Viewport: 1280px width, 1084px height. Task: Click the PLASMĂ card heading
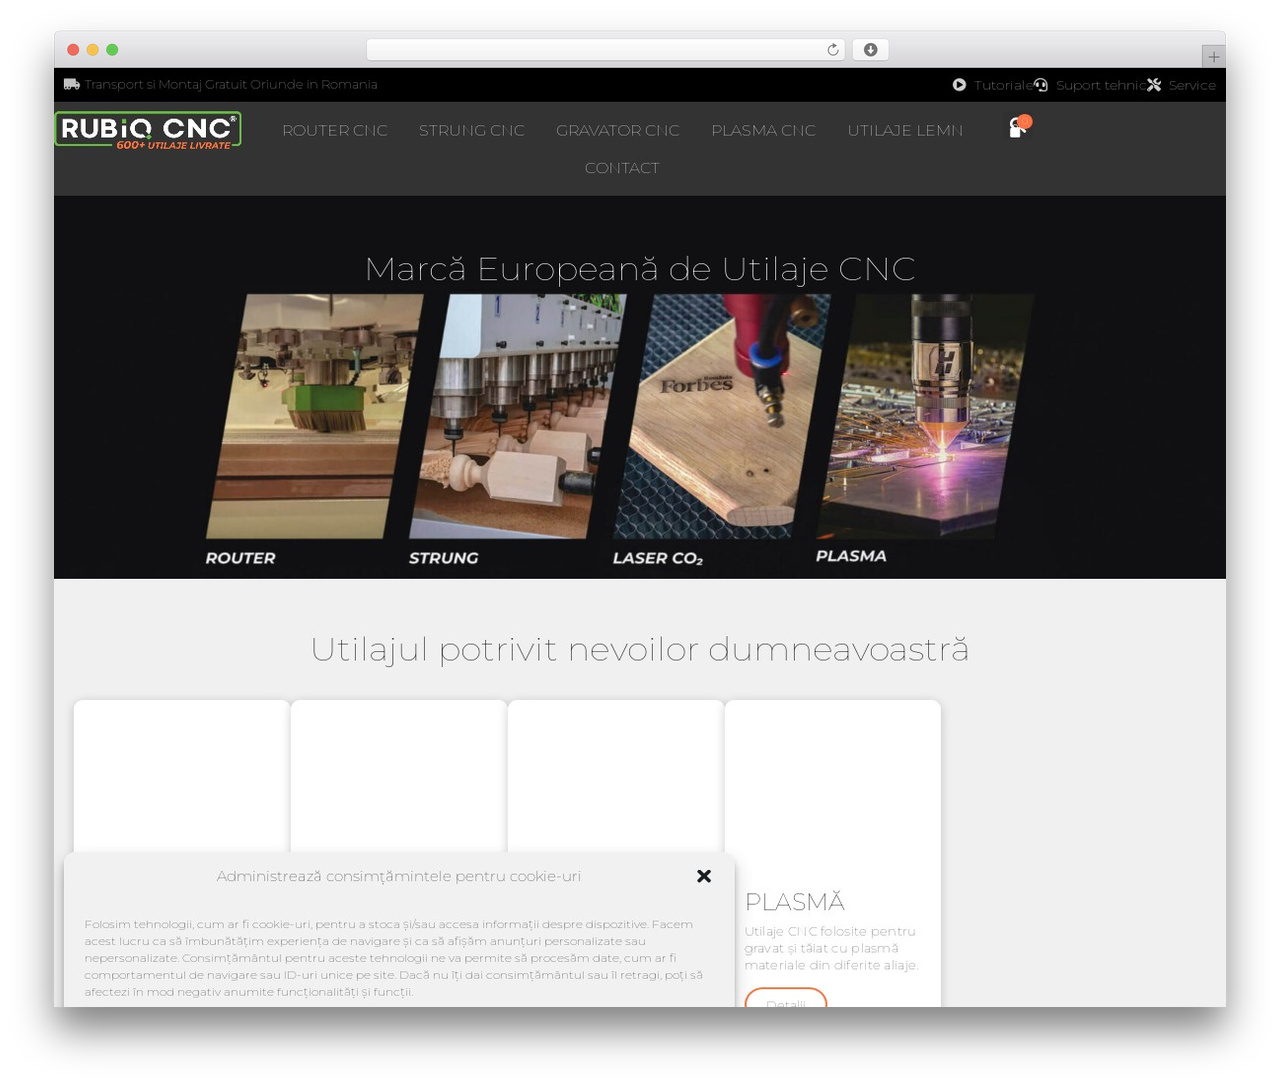click(x=795, y=902)
